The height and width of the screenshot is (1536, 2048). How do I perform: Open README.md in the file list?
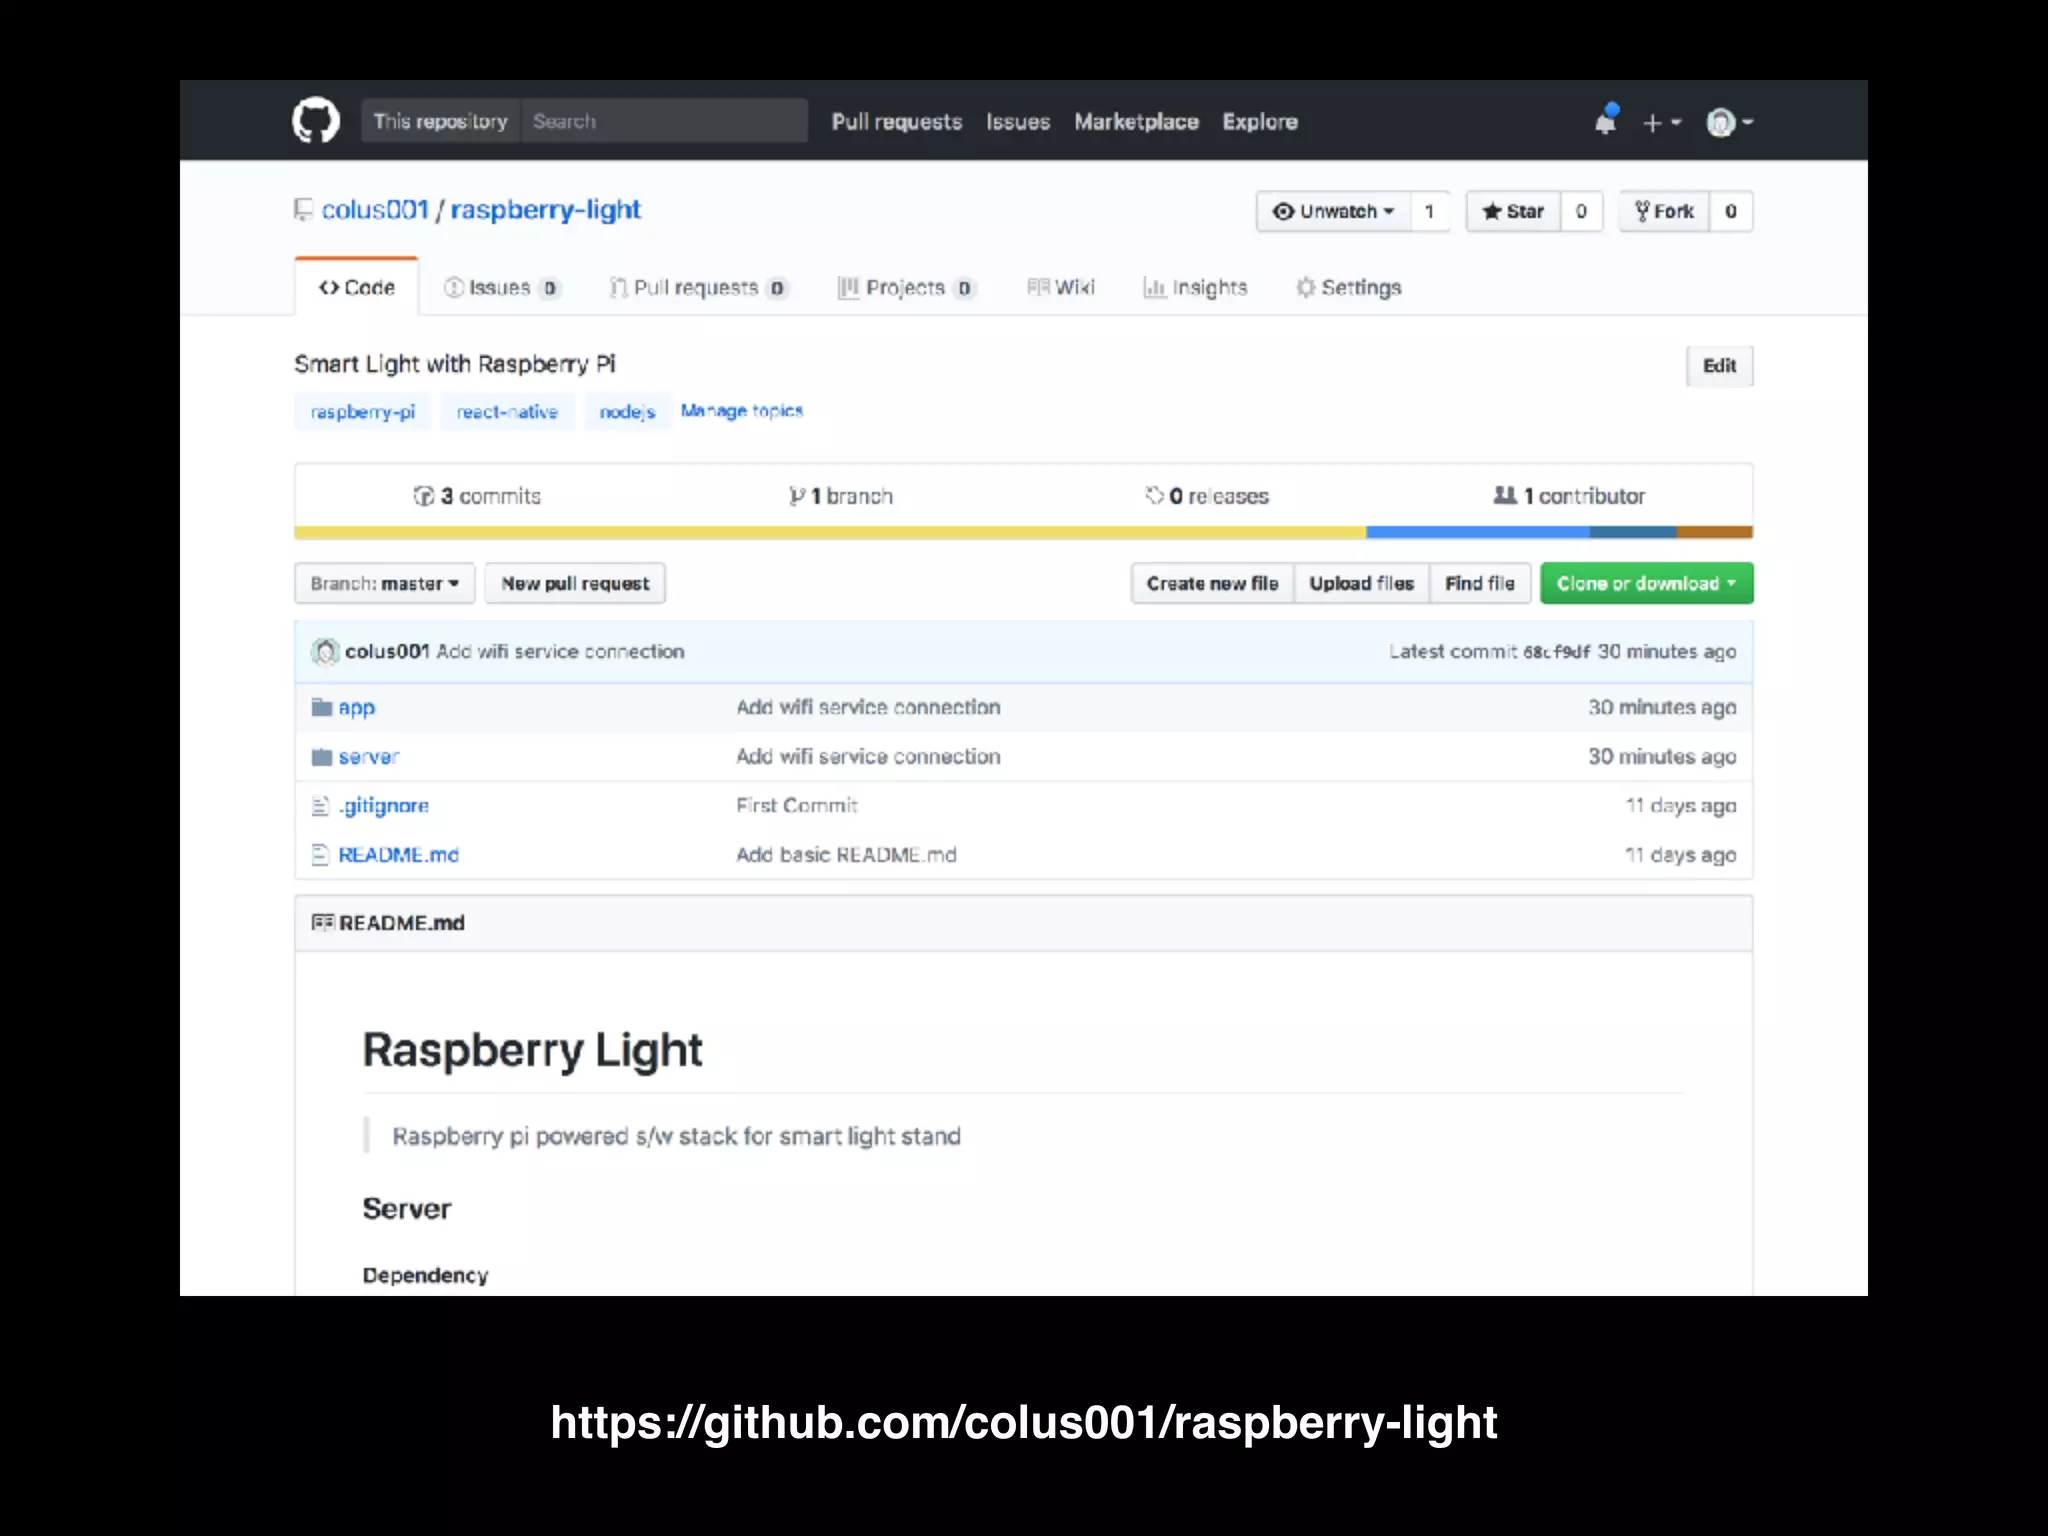point(398,855)
